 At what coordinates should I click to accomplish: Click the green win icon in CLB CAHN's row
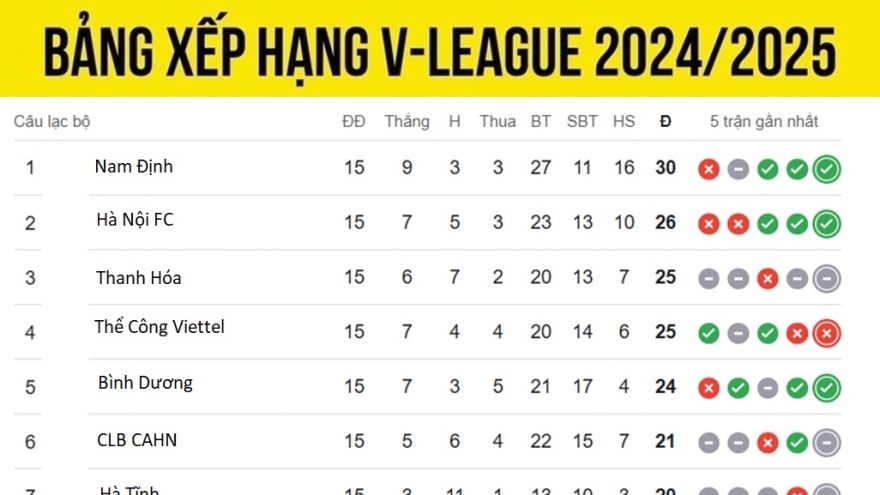coord(797,443)
